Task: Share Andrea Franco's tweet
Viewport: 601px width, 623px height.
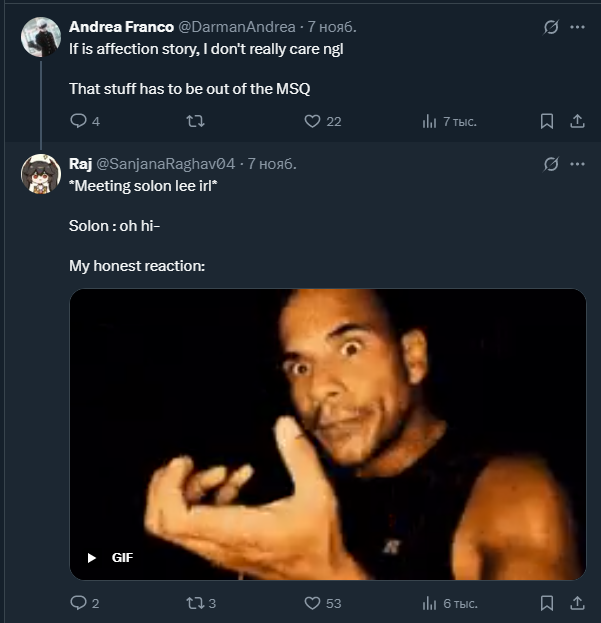Action: pyautogui.click(x=577, y=121)
